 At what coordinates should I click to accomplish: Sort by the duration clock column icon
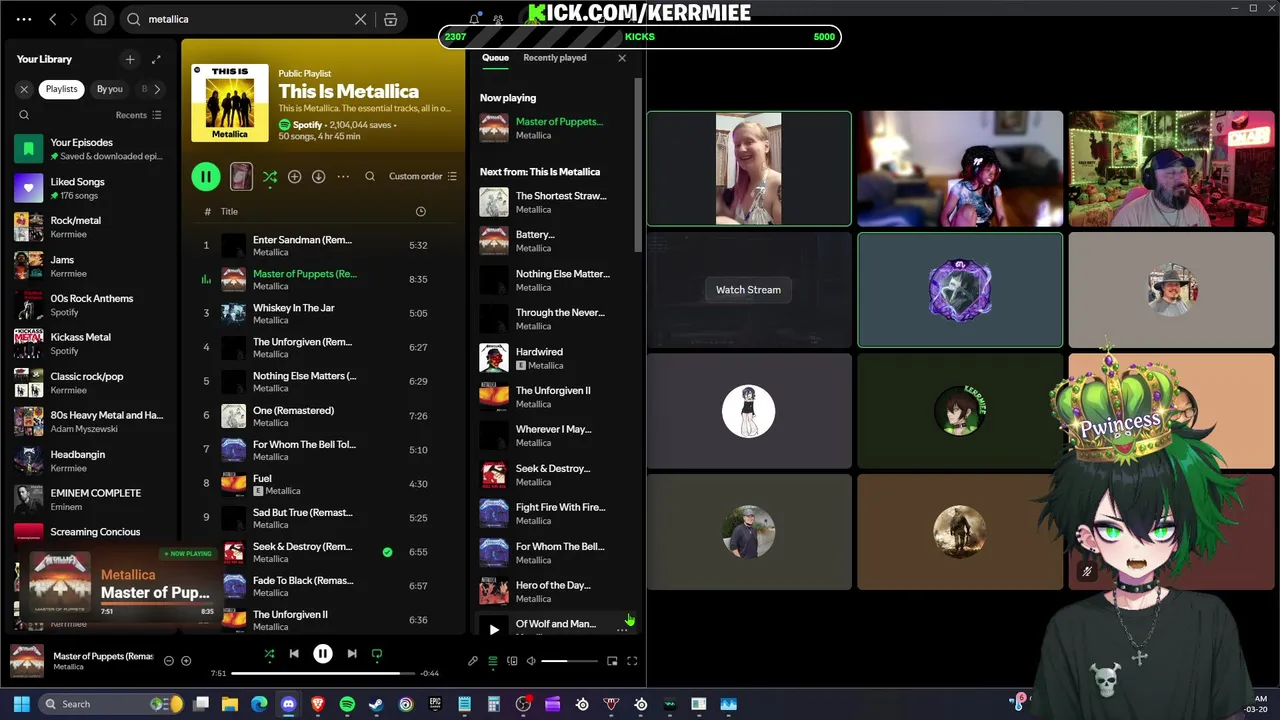pyautogui.click(x=420, y=211)
